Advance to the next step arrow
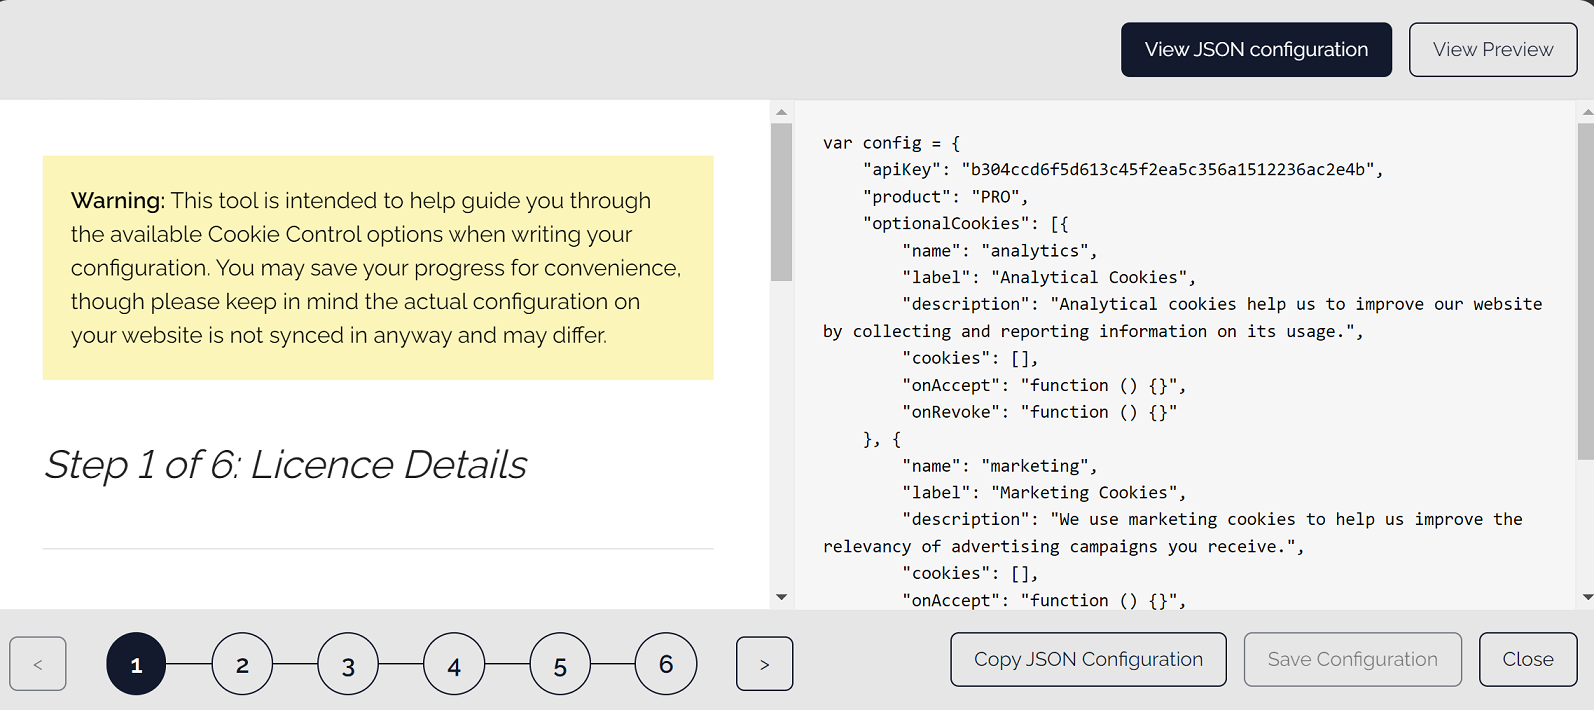 coord(764,664)
